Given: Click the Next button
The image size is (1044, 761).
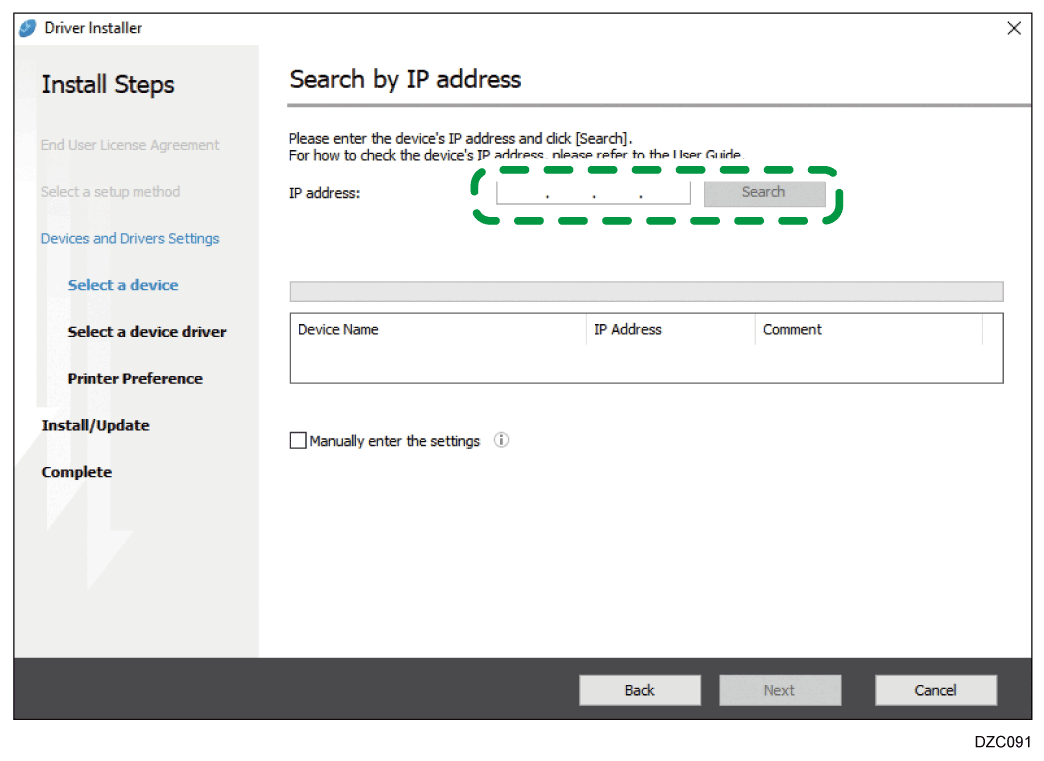Looking at the screenshot, I should click(779, 690).
